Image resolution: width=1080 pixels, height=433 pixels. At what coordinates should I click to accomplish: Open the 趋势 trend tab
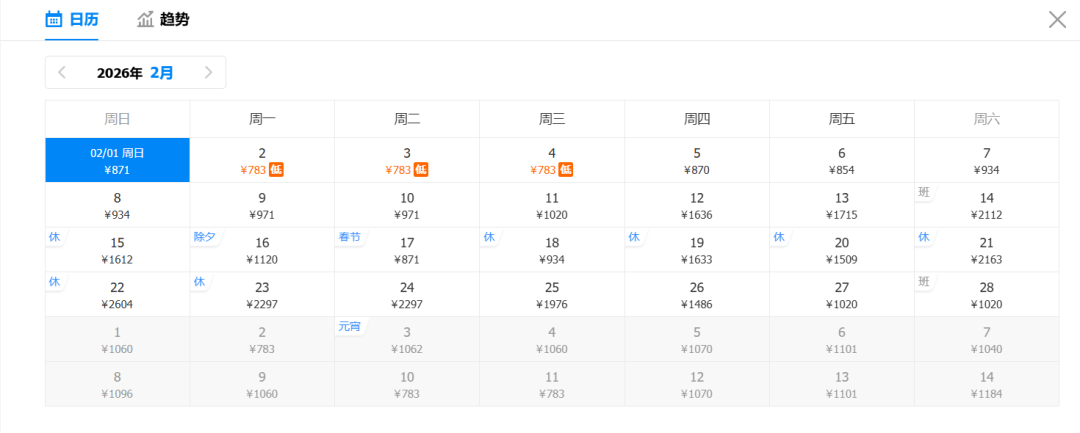(x=163, y=19)
